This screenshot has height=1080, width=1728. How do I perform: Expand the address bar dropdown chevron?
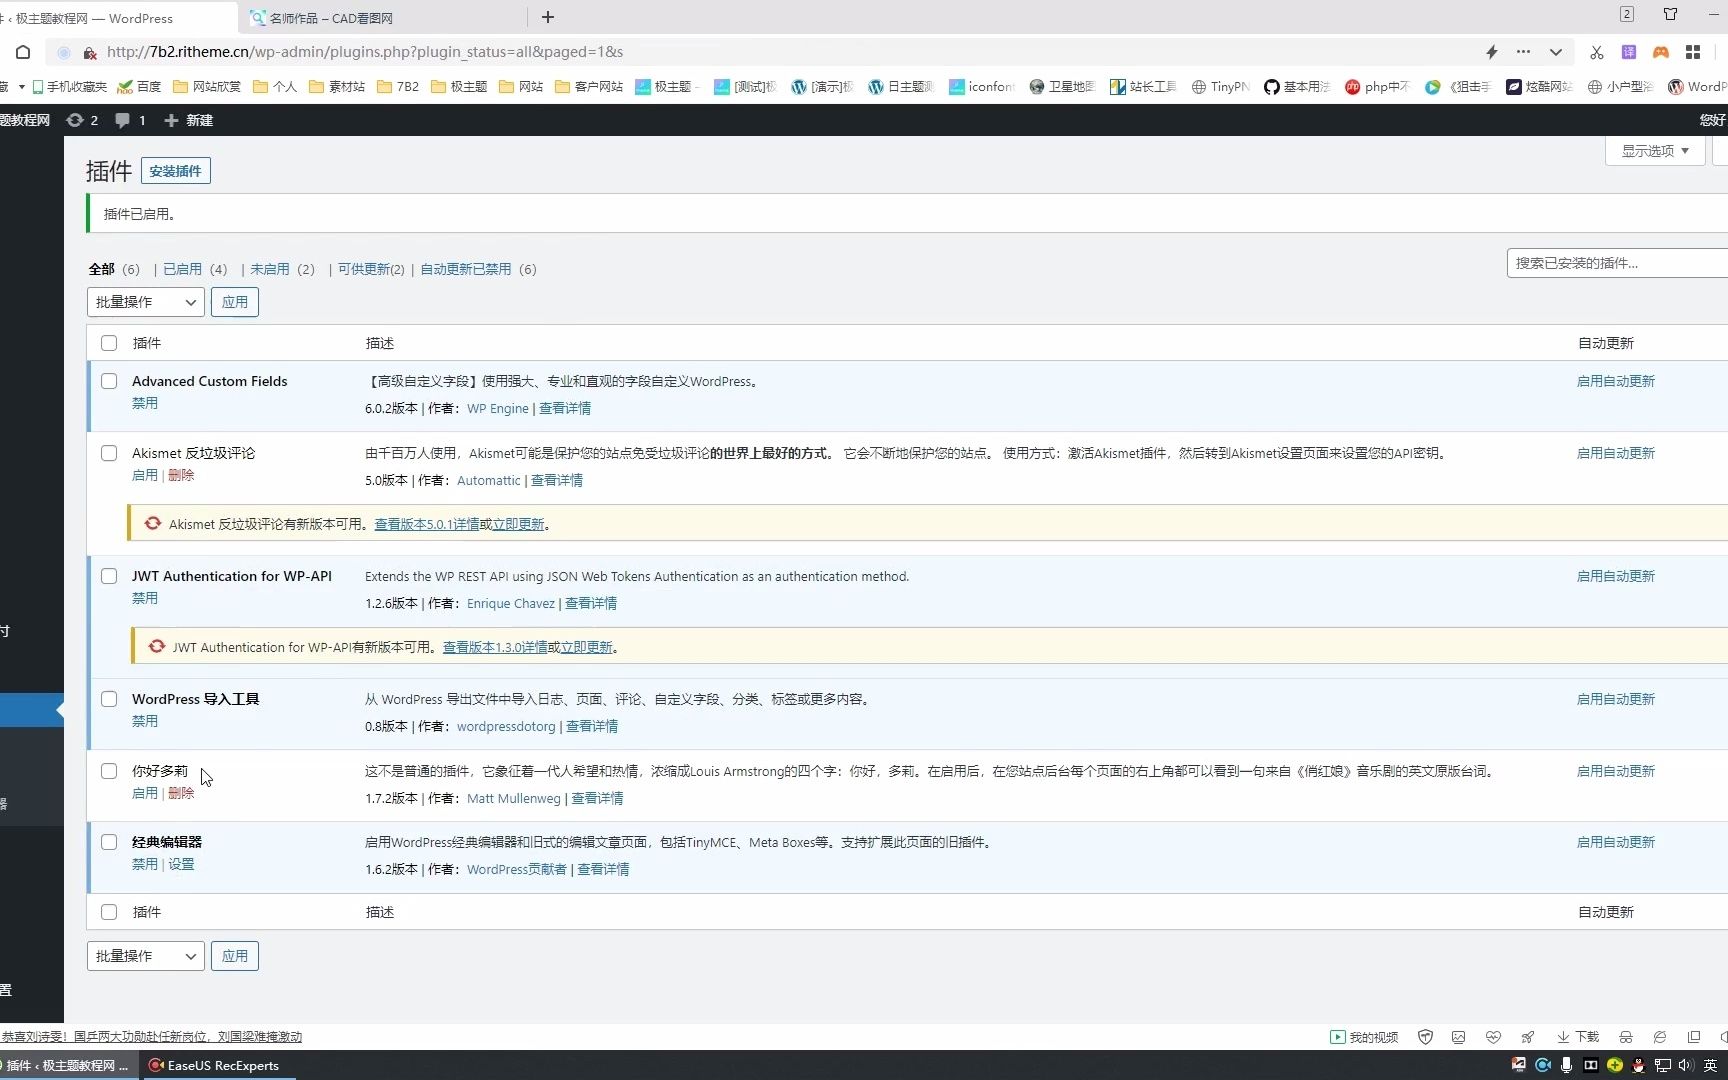(x=1555, y=52)
